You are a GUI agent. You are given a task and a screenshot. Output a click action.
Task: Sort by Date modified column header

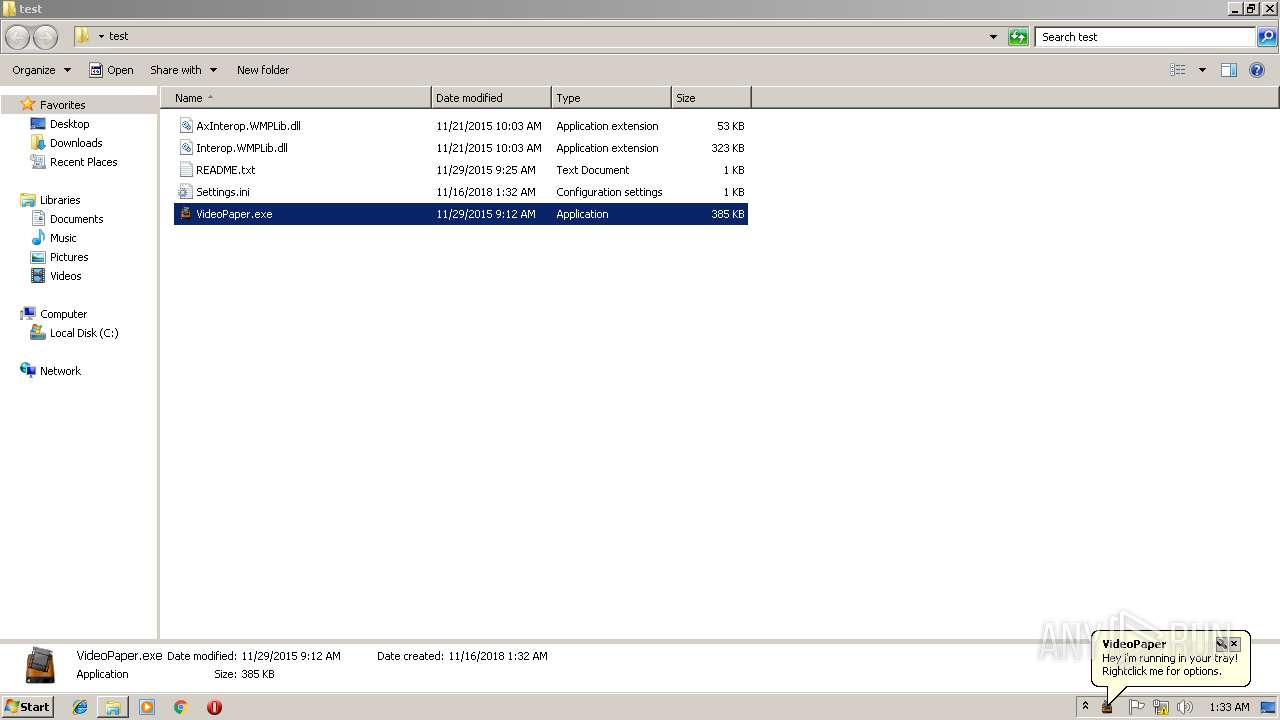tap(491, 98)
